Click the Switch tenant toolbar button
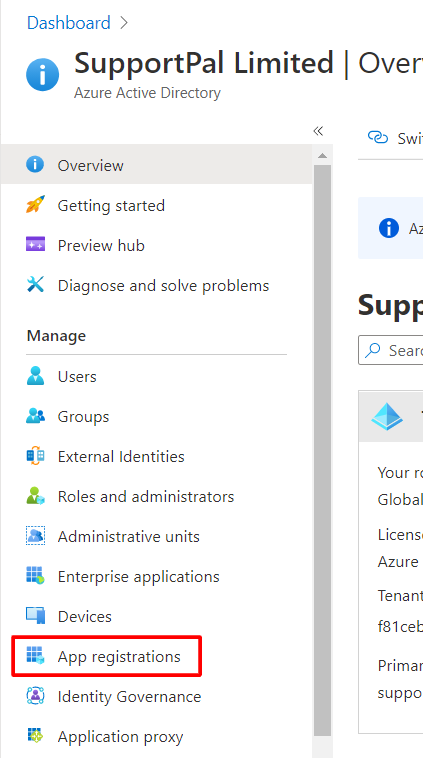The image size is (423, 758). click(x=394, y=138)
